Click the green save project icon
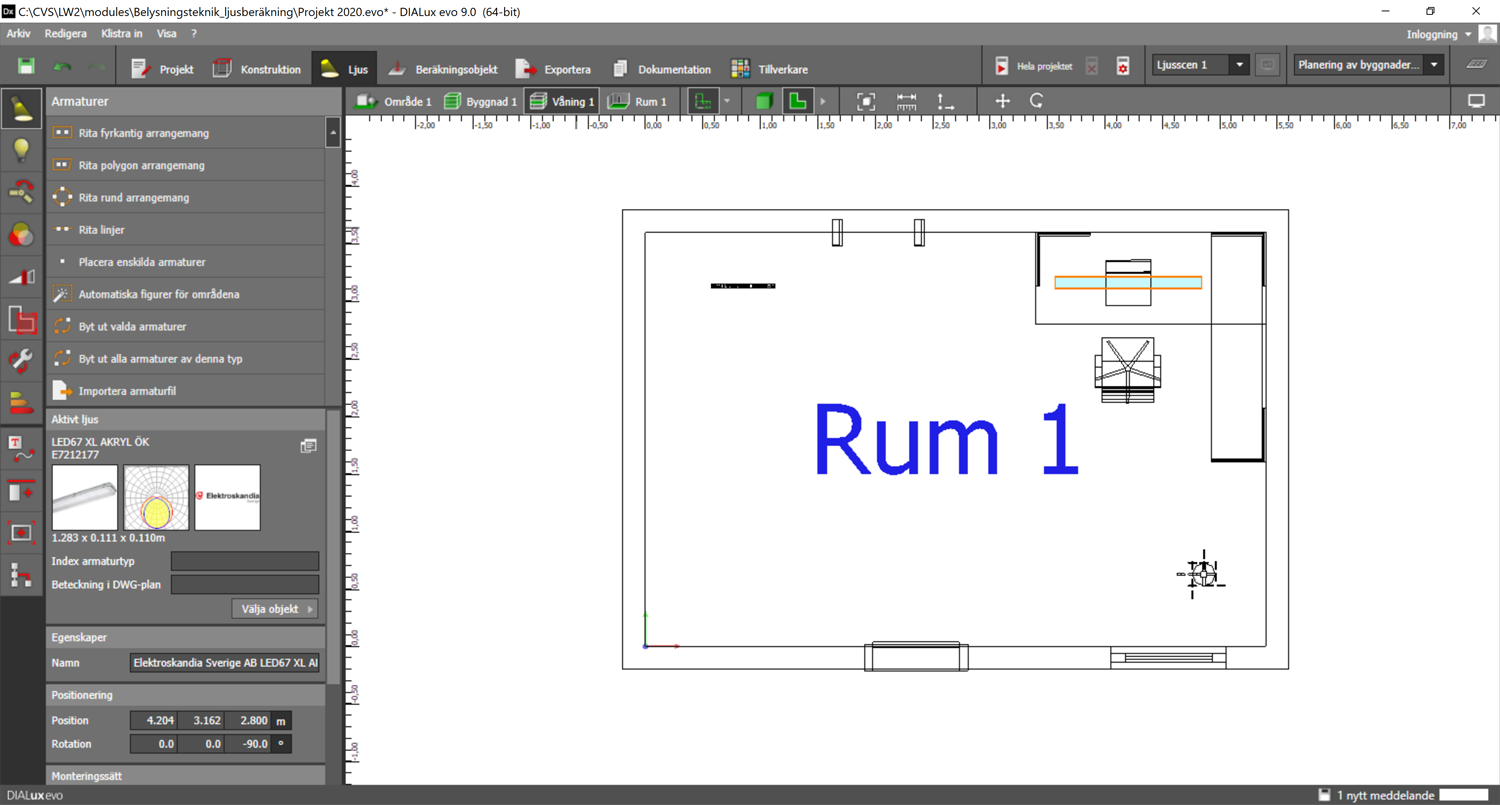Image resolution: width=1500 pixels, height=805 pixels. (26, 67)
